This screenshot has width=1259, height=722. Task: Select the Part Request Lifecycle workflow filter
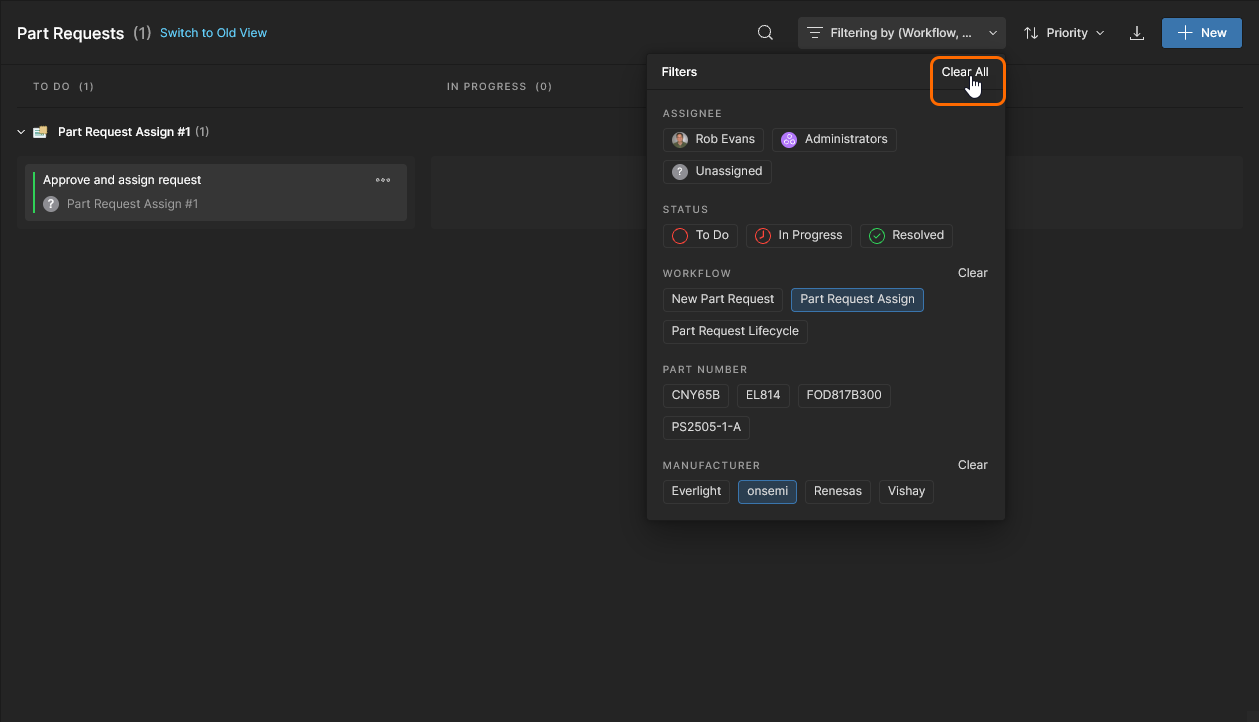(734, 331)
